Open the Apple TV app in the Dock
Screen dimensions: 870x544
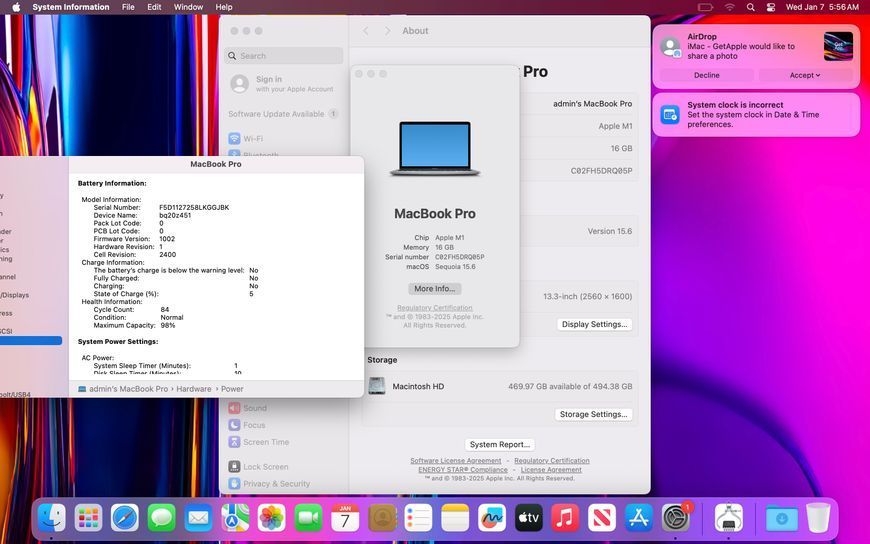coord(528,518)
